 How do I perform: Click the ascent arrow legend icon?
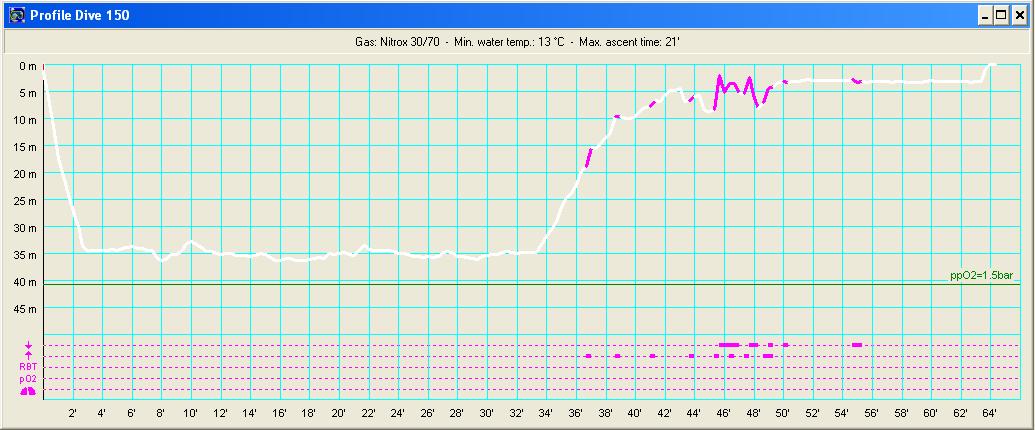[x=28, y=356]
